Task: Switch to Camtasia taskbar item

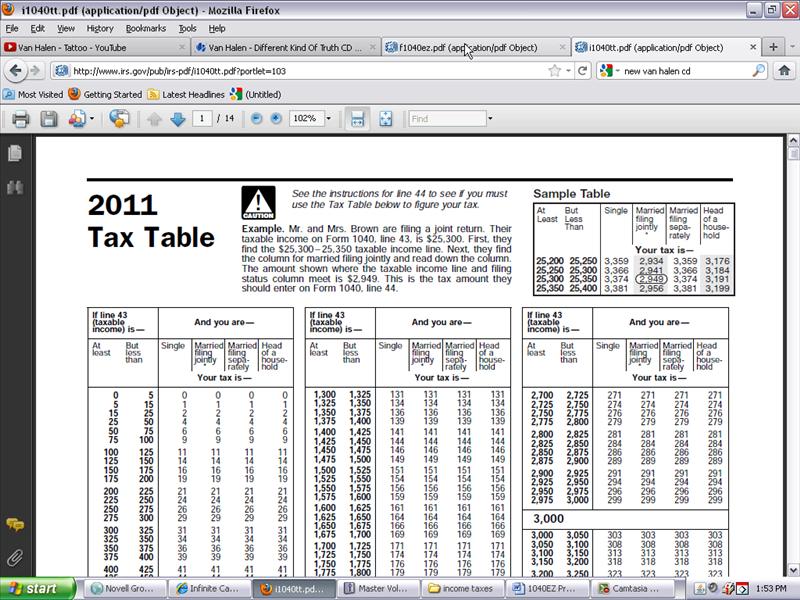Action: 632,588
